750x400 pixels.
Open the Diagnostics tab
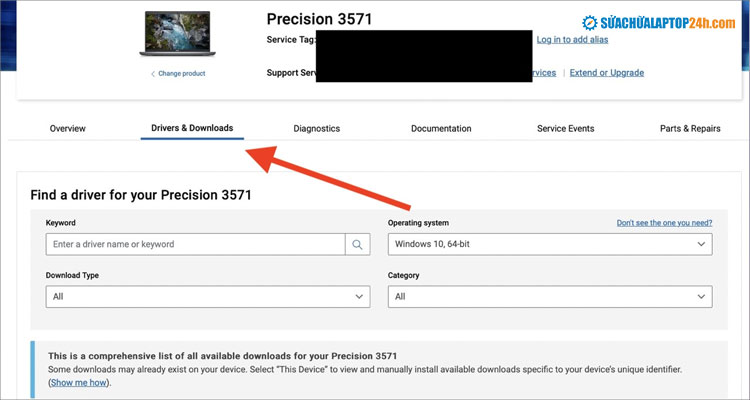(317, 129)
